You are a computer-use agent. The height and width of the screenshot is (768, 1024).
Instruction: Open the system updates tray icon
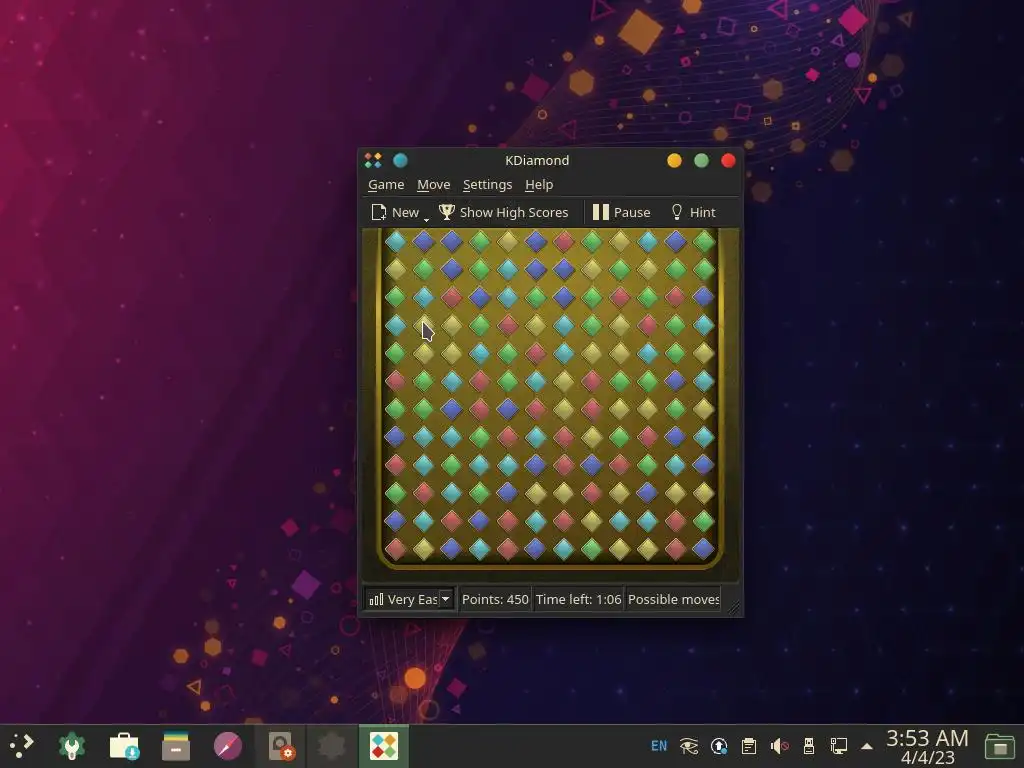719,745
